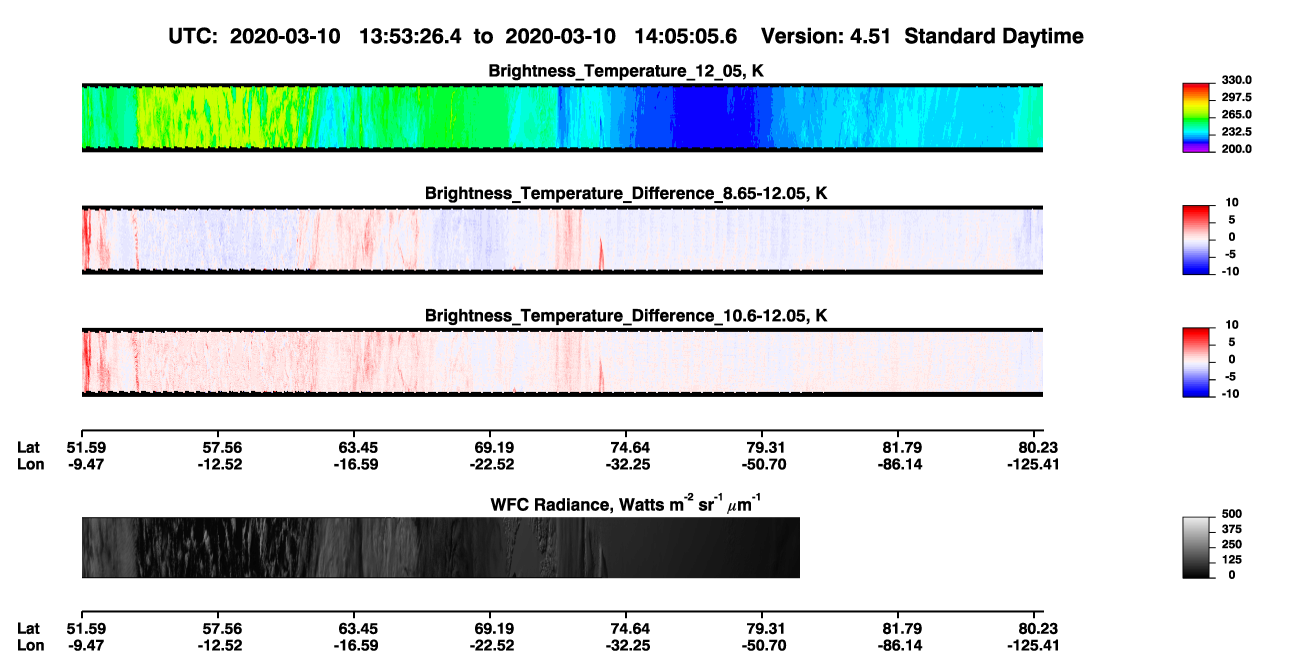Click the 'Brightness_Temperature_Difference_8.65-12.05, K' title
The width and height of the screenshot is (1300, 667).
click(626, 193)
